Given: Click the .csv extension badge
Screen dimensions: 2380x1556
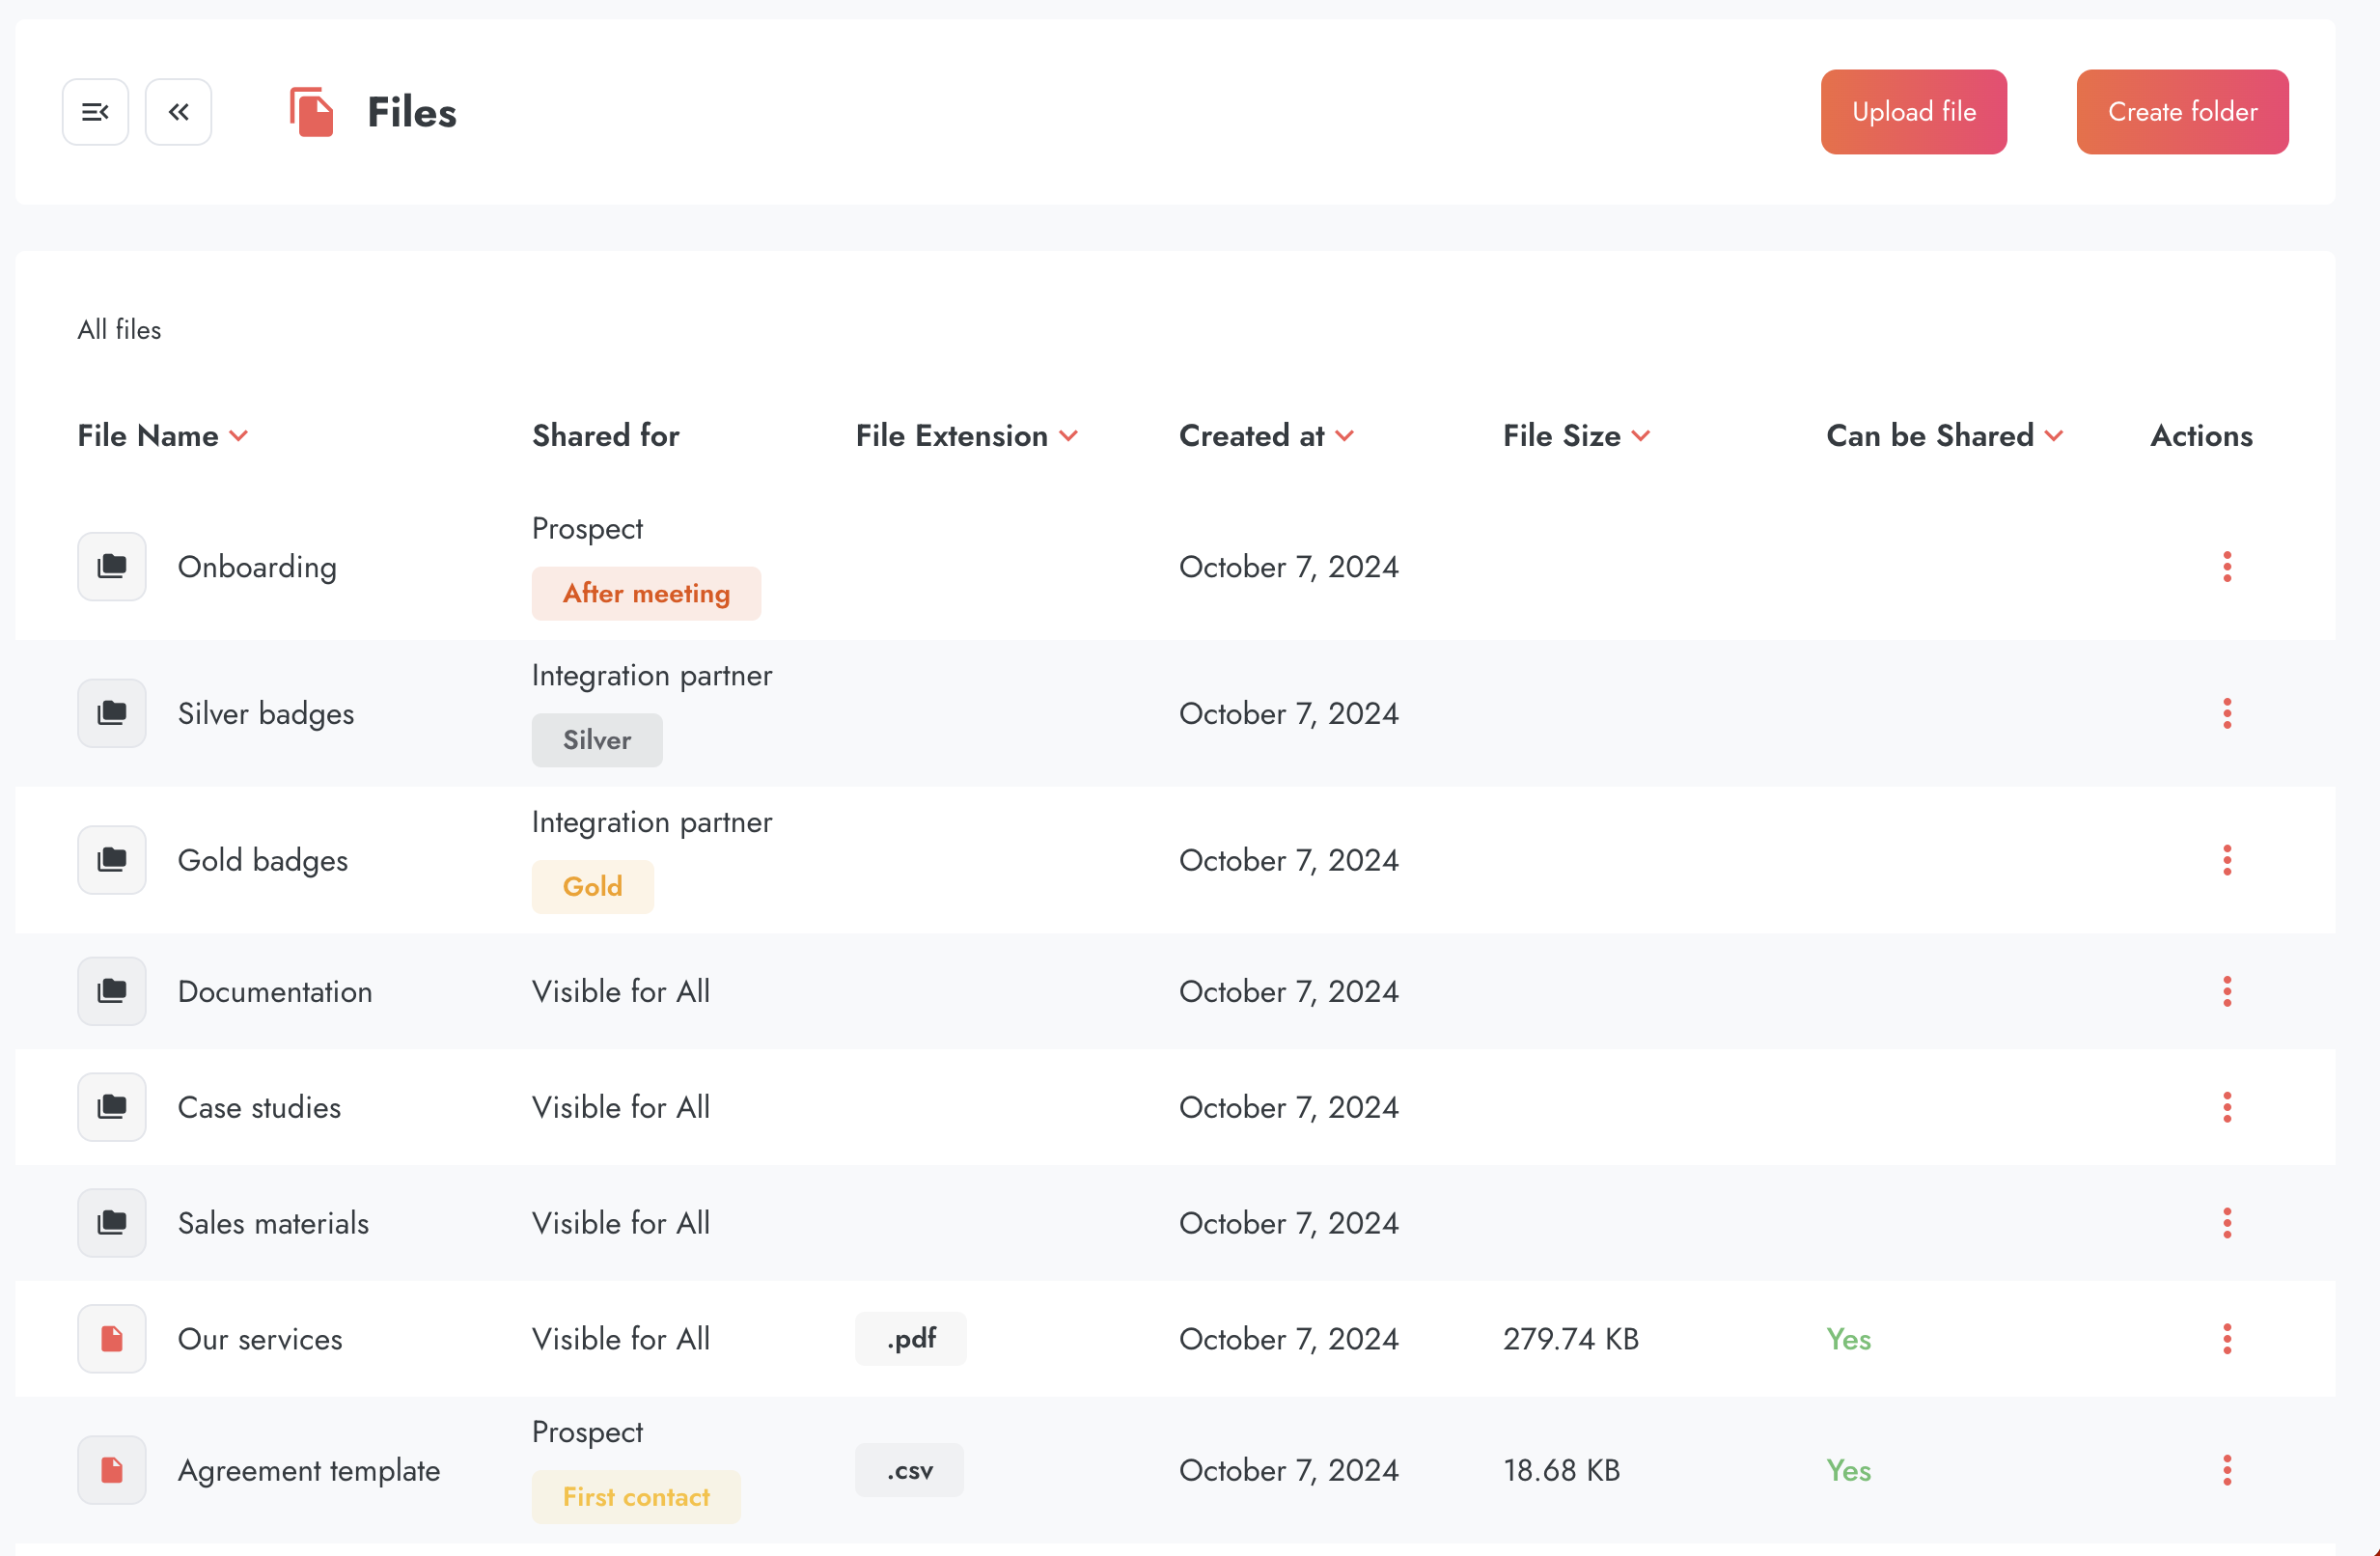Looking at the screenshot, I should point(909,1471).
